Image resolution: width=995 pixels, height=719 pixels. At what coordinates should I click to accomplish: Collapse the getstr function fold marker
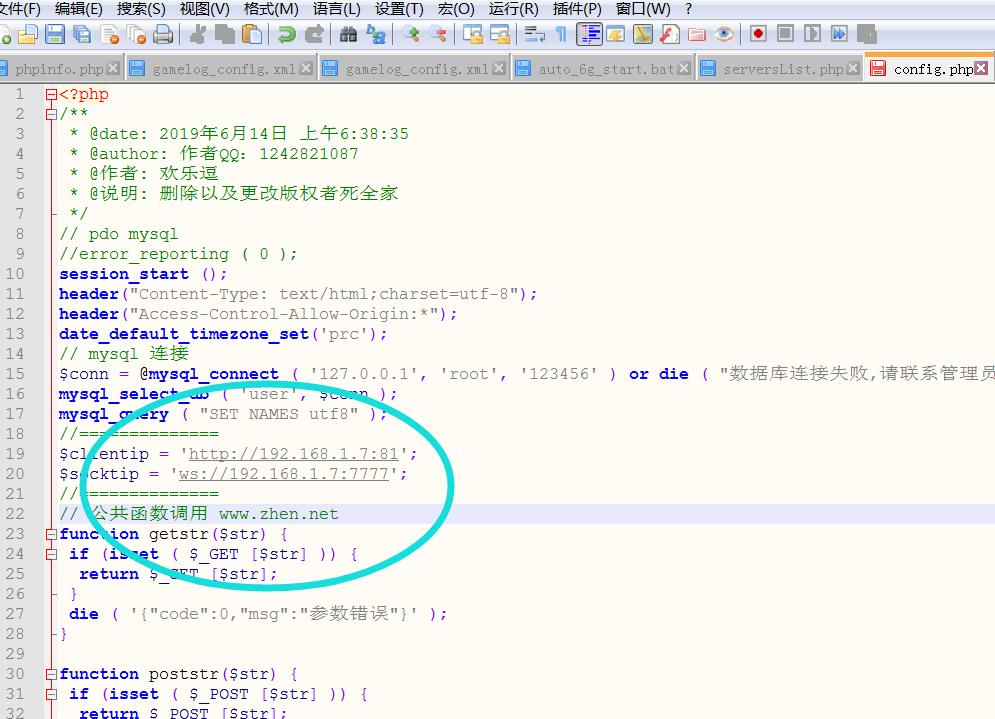51,534
